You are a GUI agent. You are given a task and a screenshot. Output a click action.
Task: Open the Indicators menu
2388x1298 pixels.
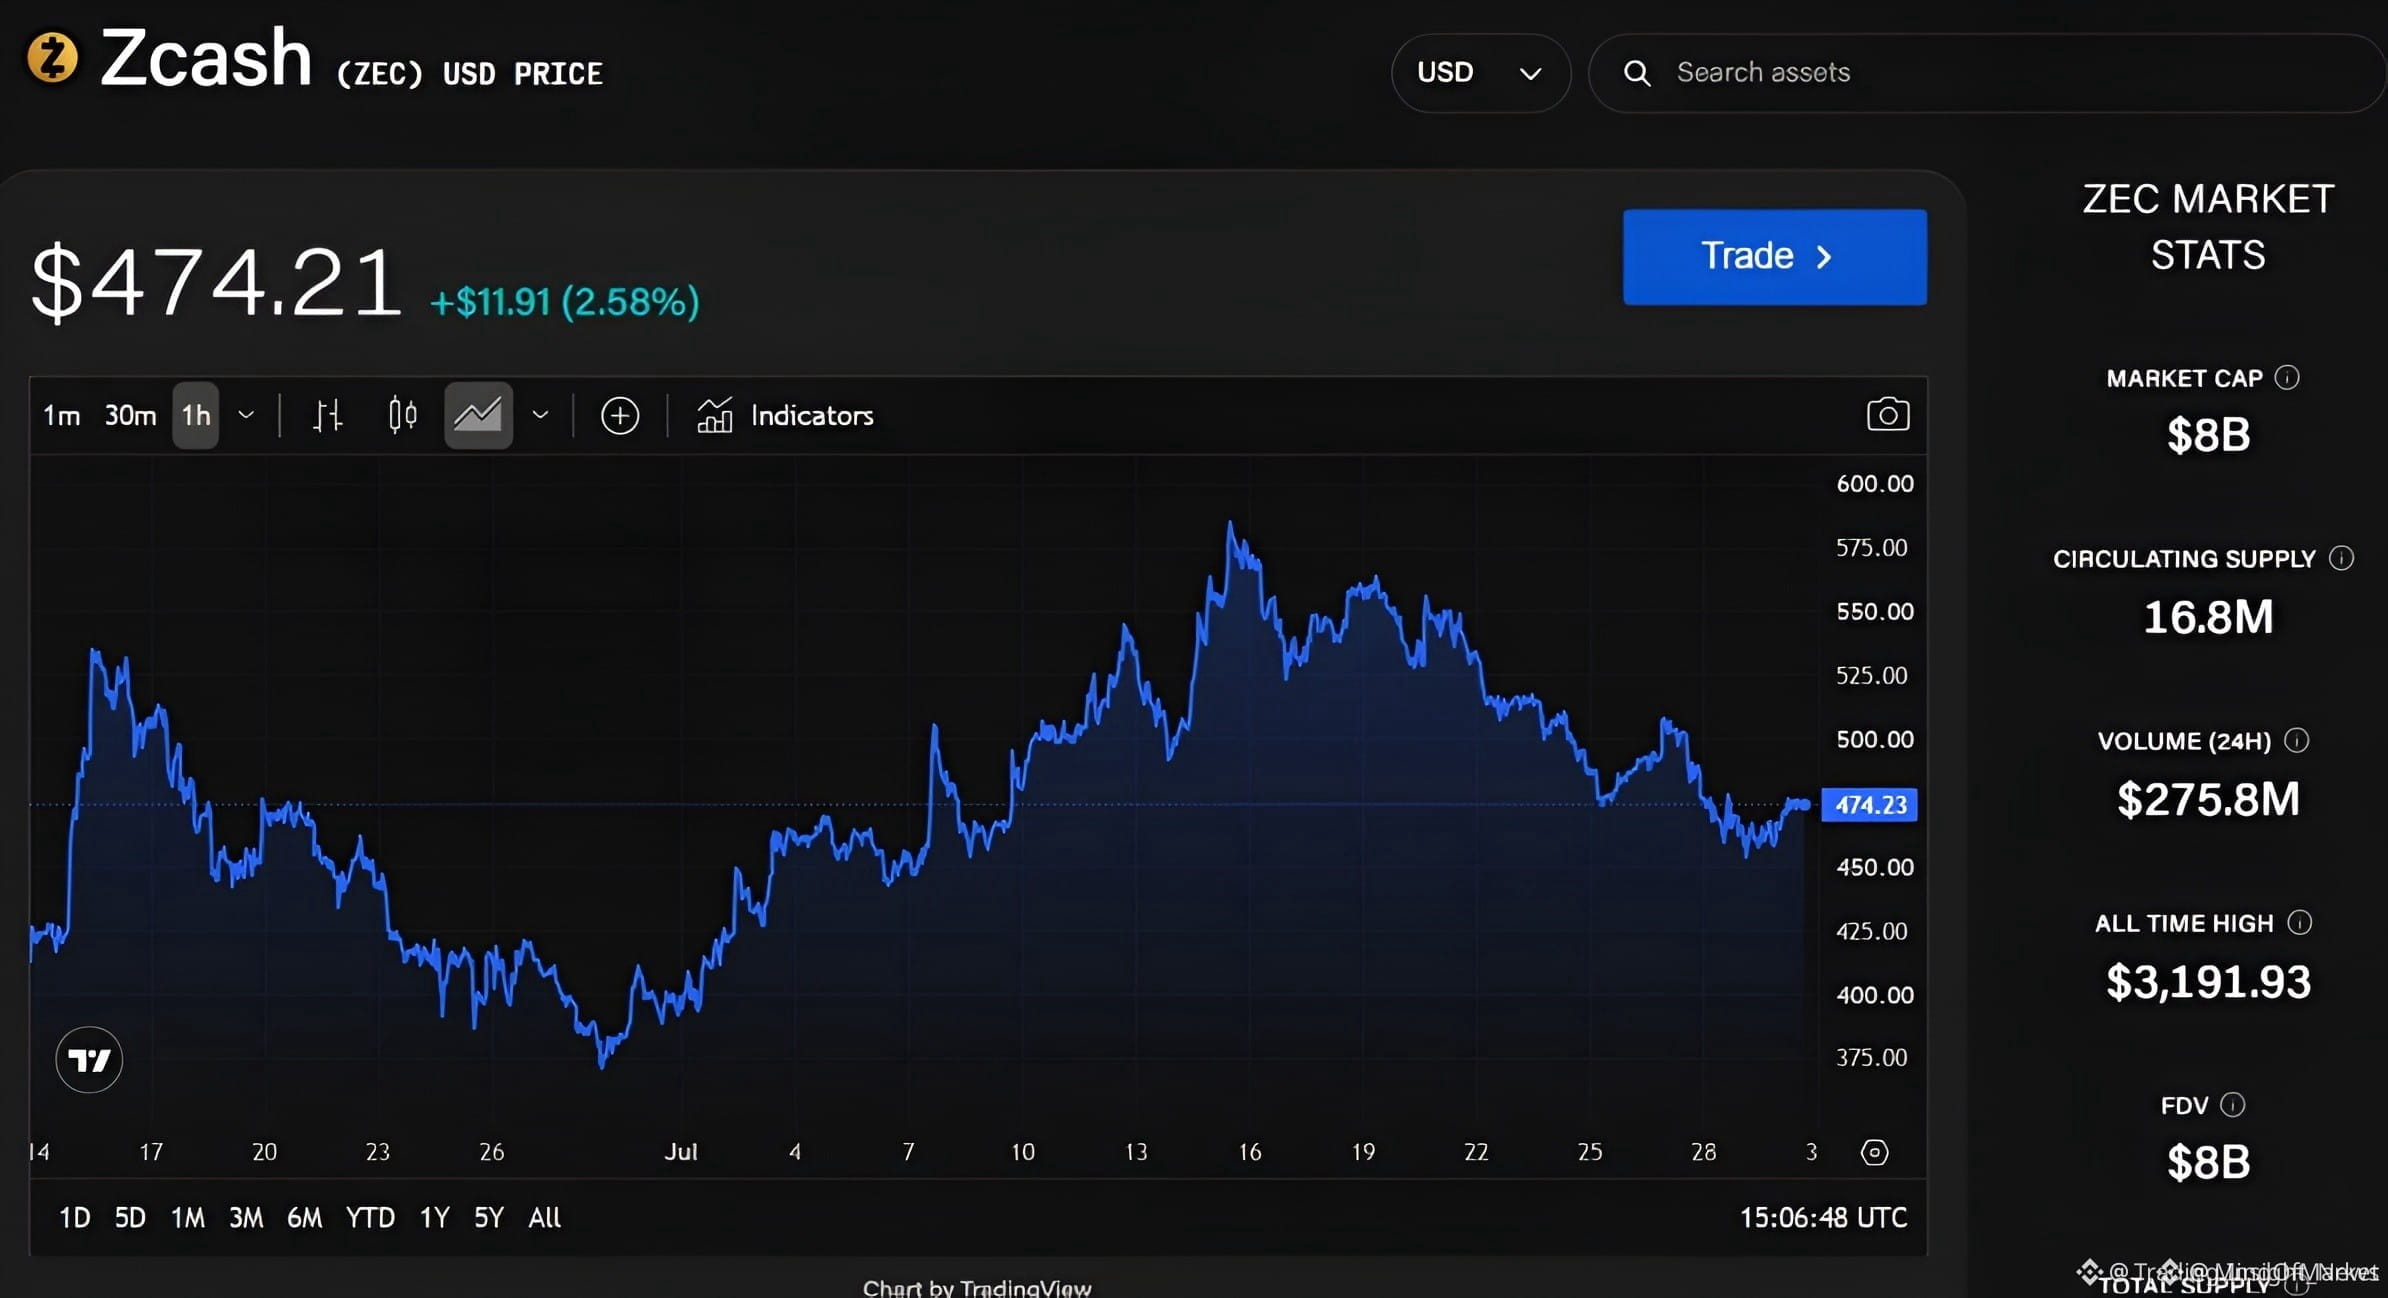coord(785,415)
